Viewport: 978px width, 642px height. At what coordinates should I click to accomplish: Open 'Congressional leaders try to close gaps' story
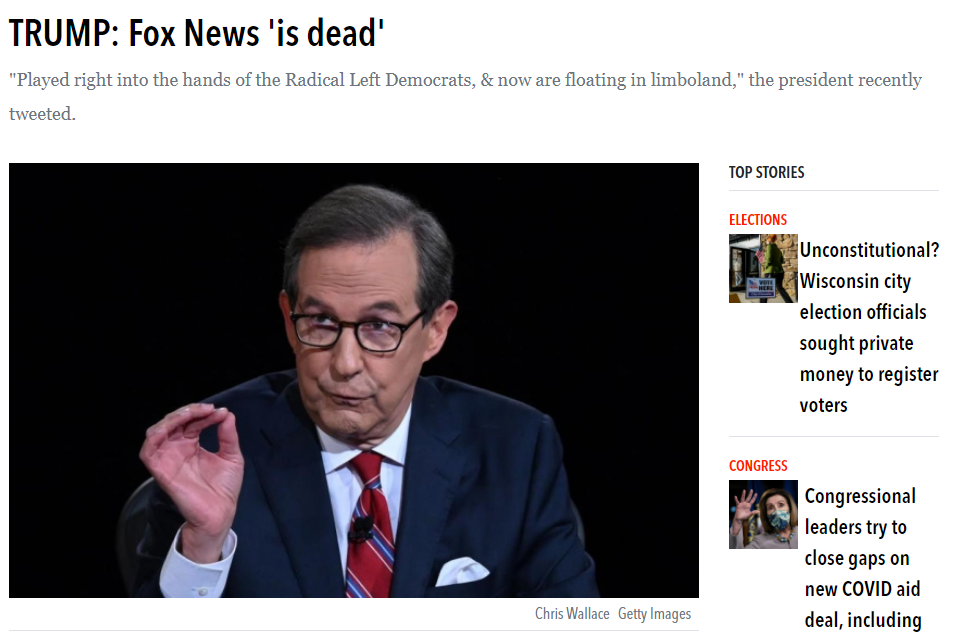(863, 558)
